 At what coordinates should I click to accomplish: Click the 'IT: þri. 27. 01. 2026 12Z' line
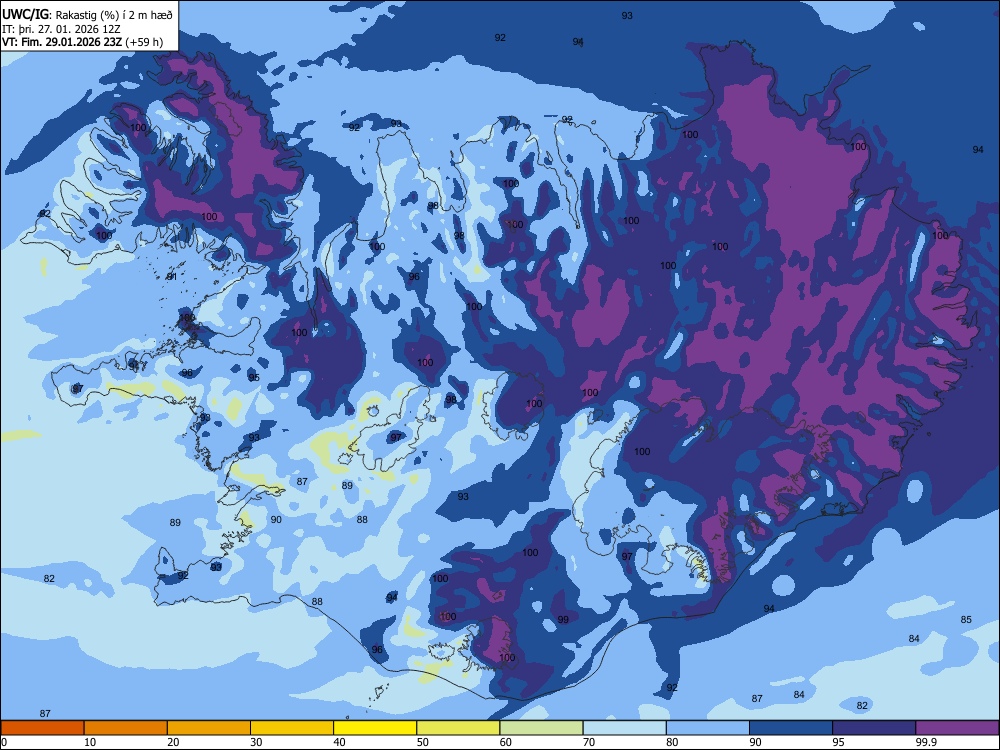point(61,29)
